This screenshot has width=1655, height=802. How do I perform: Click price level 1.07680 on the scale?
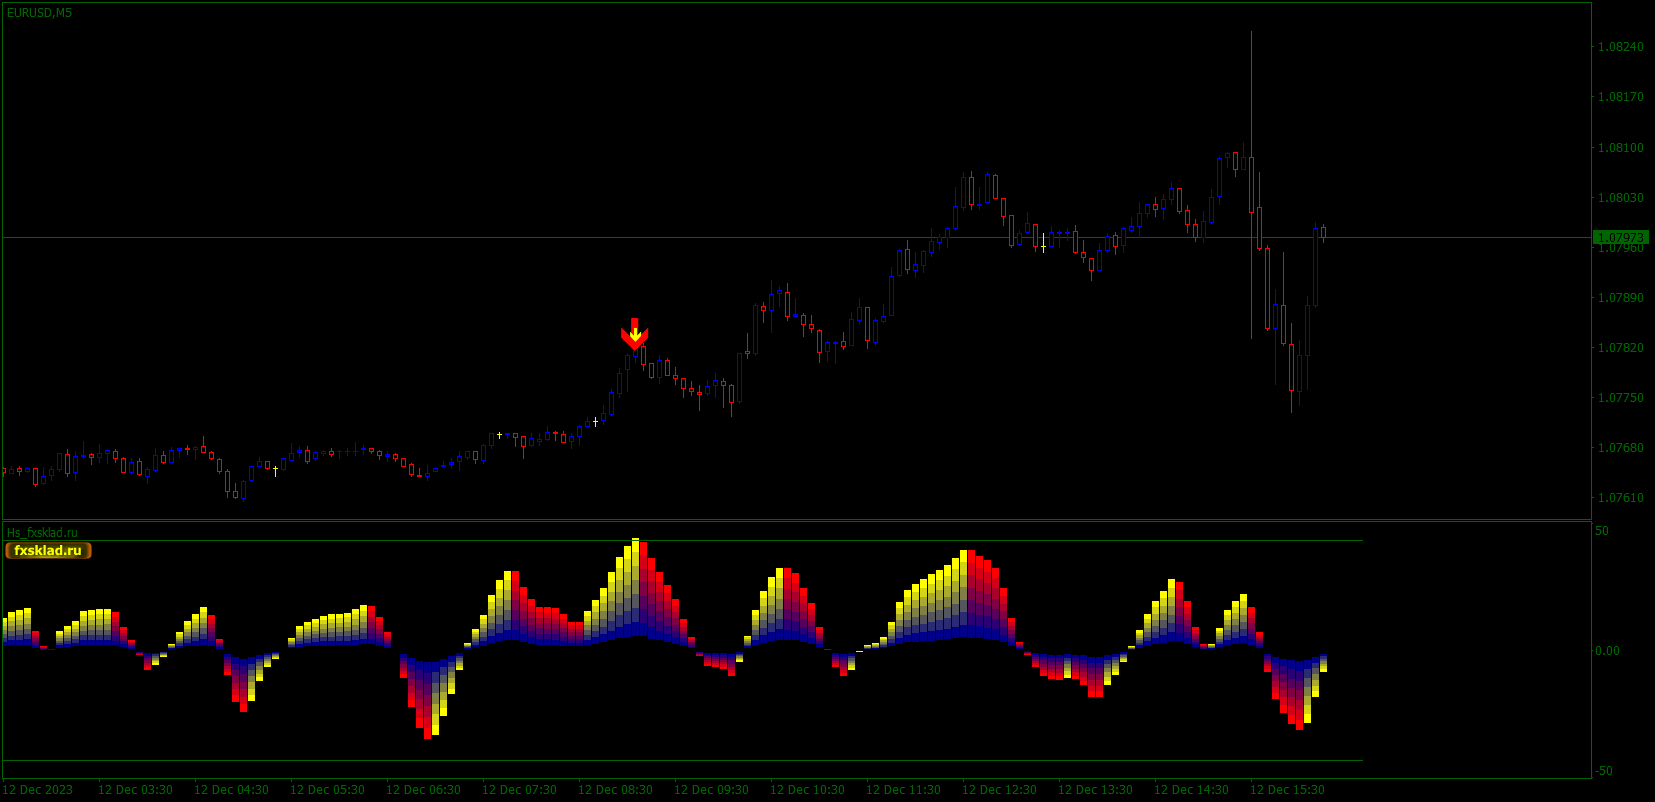click(x=1620, y=448)
